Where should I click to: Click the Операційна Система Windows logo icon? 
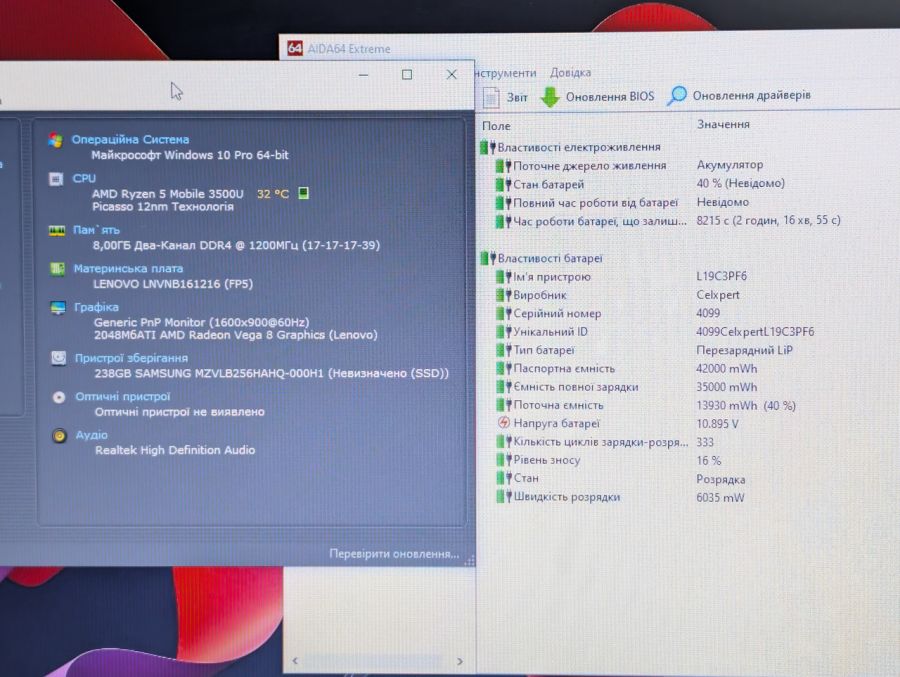tap(56, 140)
